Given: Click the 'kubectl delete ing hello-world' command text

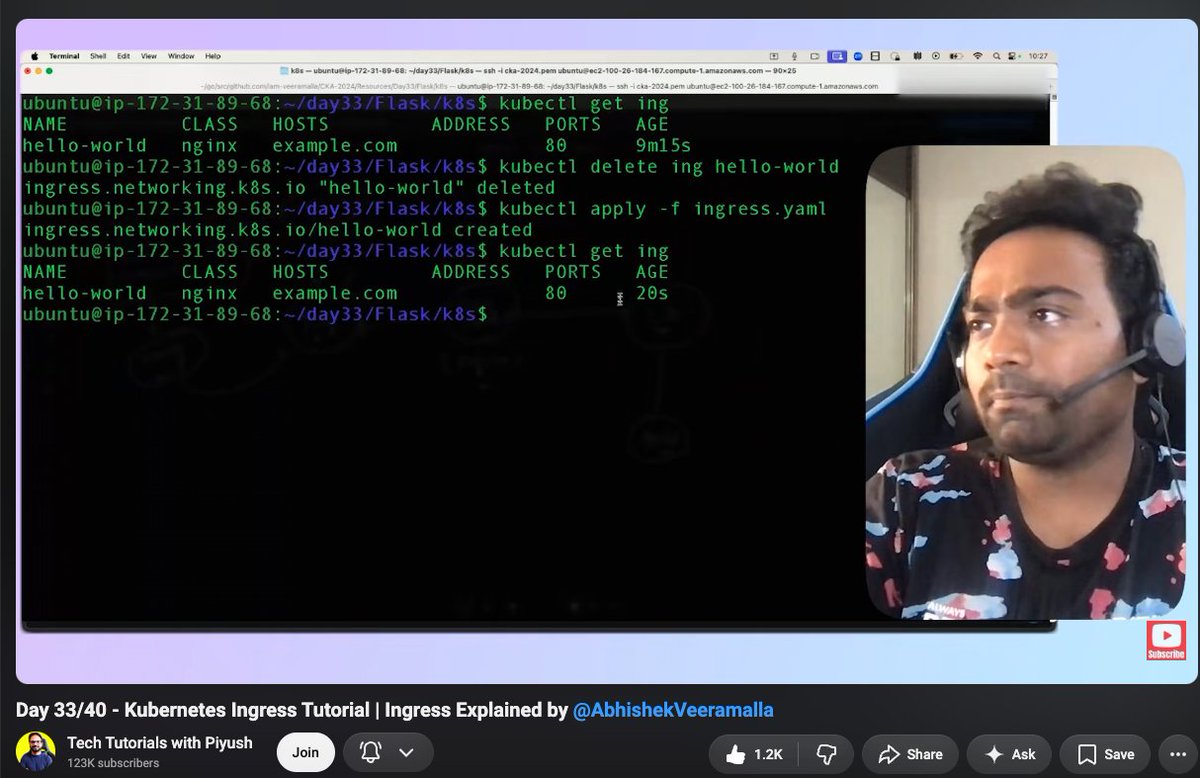Looking at the screenshot, I should [x=669, y=166].
